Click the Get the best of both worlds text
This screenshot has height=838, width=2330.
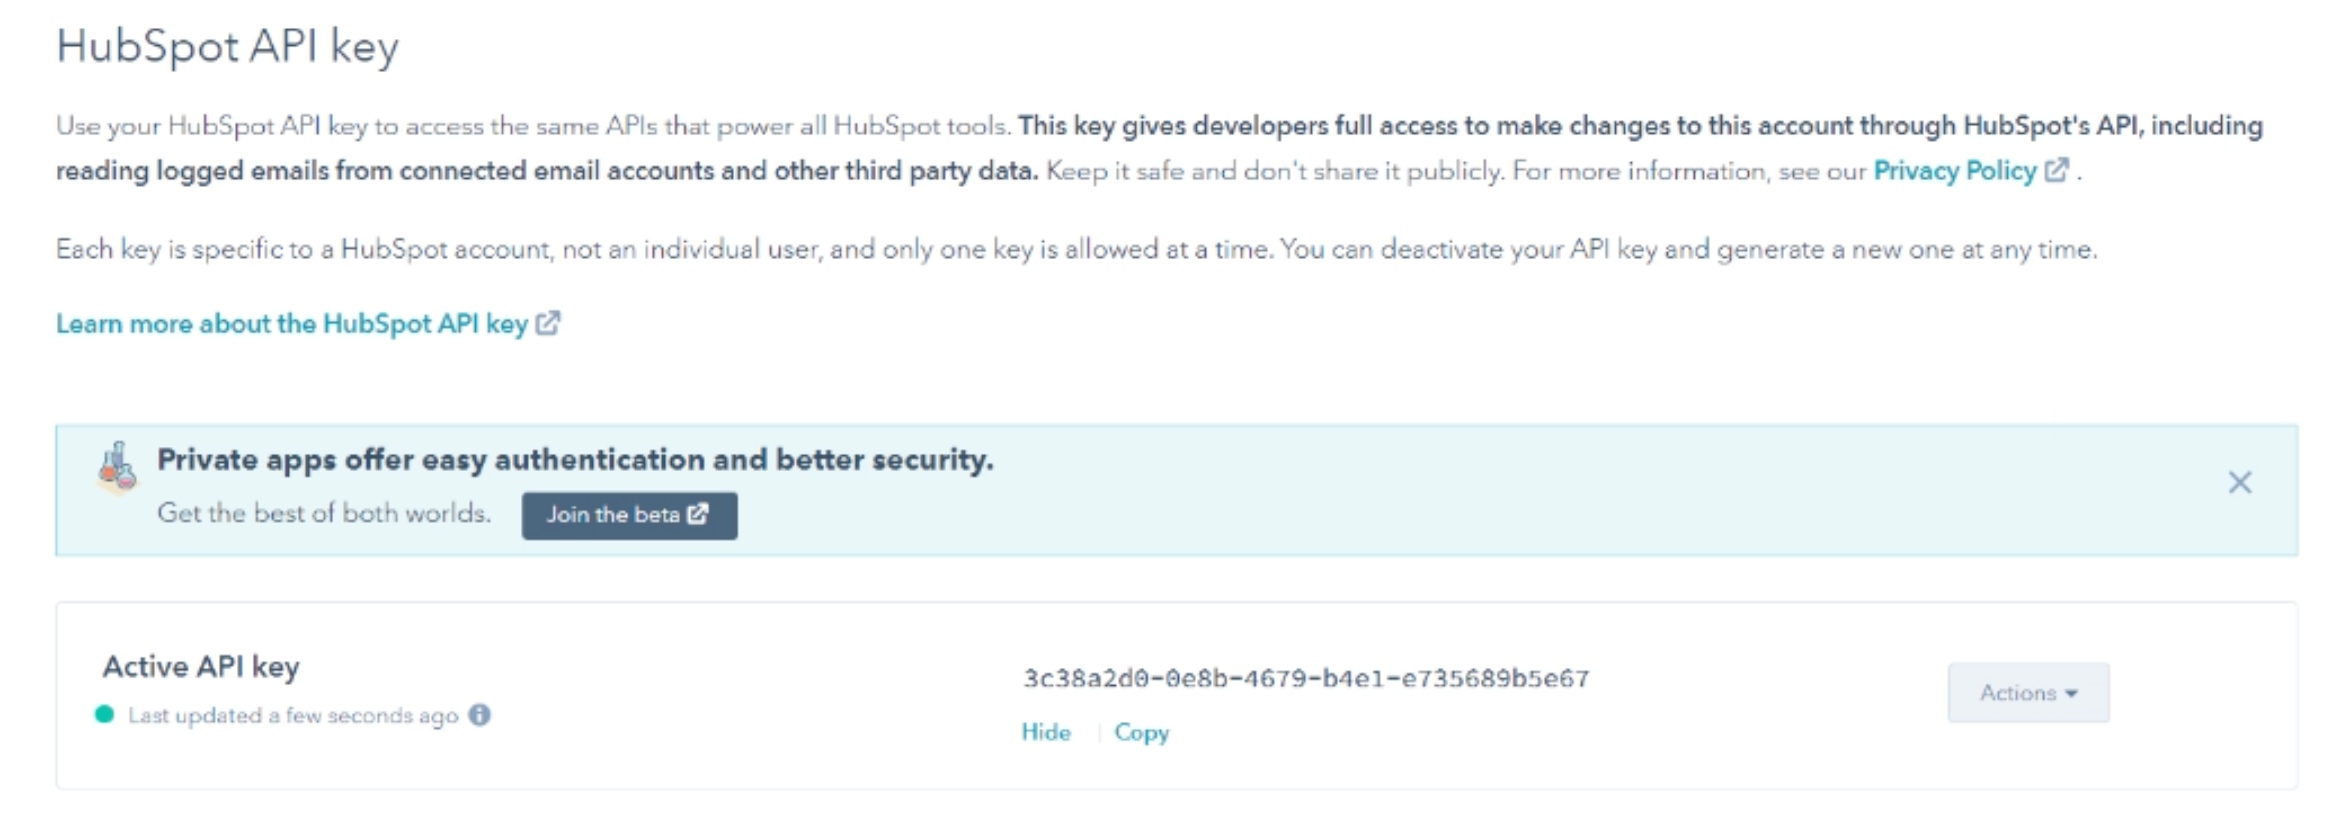[x=324, y=513]
